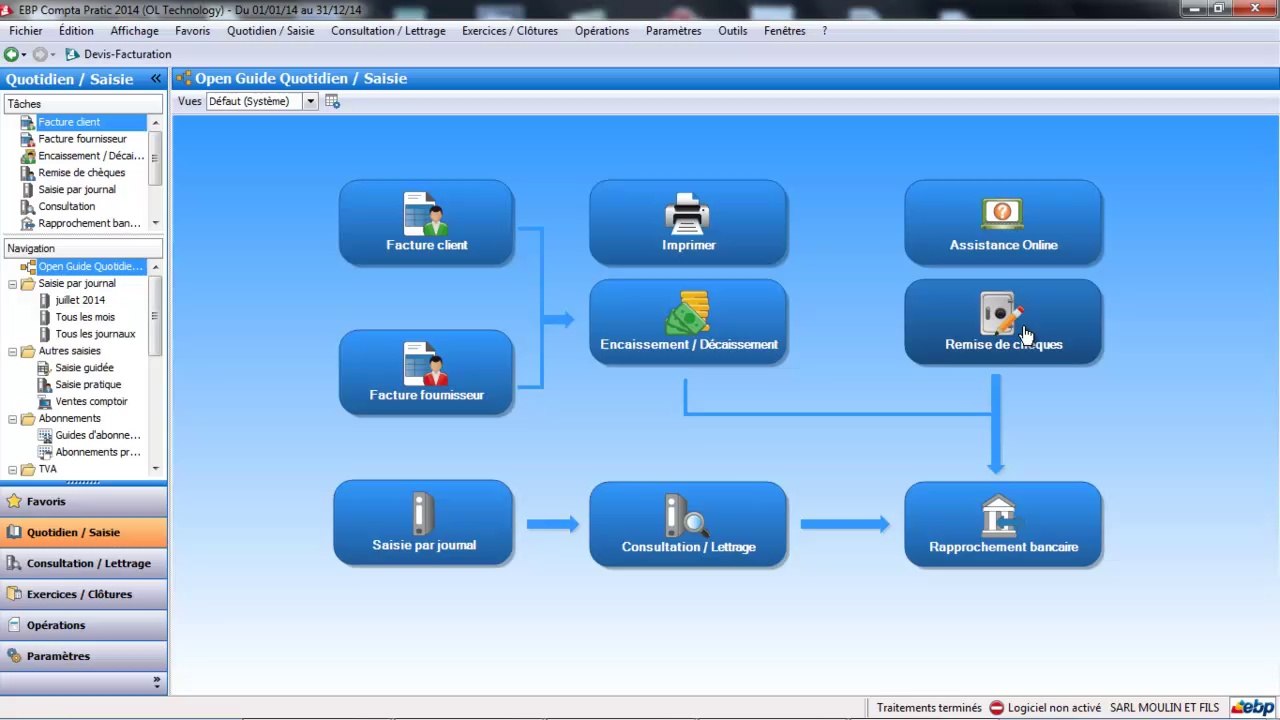Image resolution: width=1280 pixels, height=720 pixels.
Task: Click the green back navigation arrow
Action: [11, 54]
